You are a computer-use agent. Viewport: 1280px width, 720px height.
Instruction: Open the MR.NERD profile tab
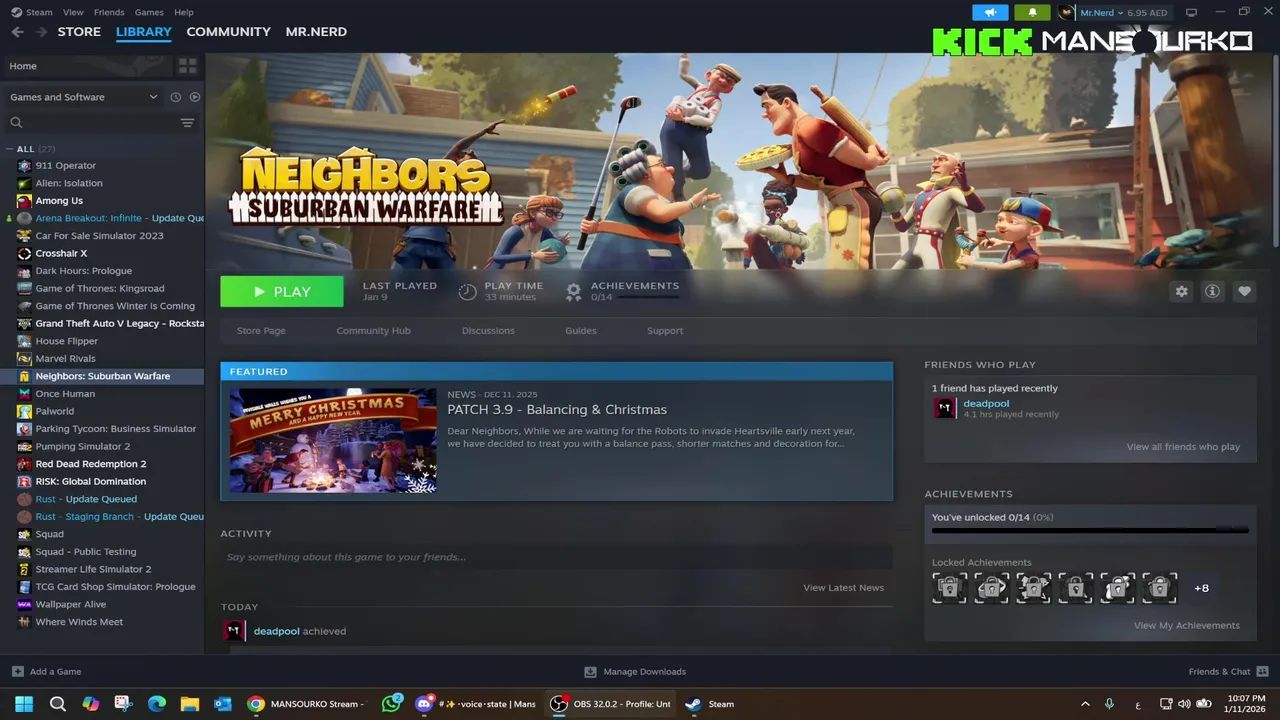click(316, 32)
